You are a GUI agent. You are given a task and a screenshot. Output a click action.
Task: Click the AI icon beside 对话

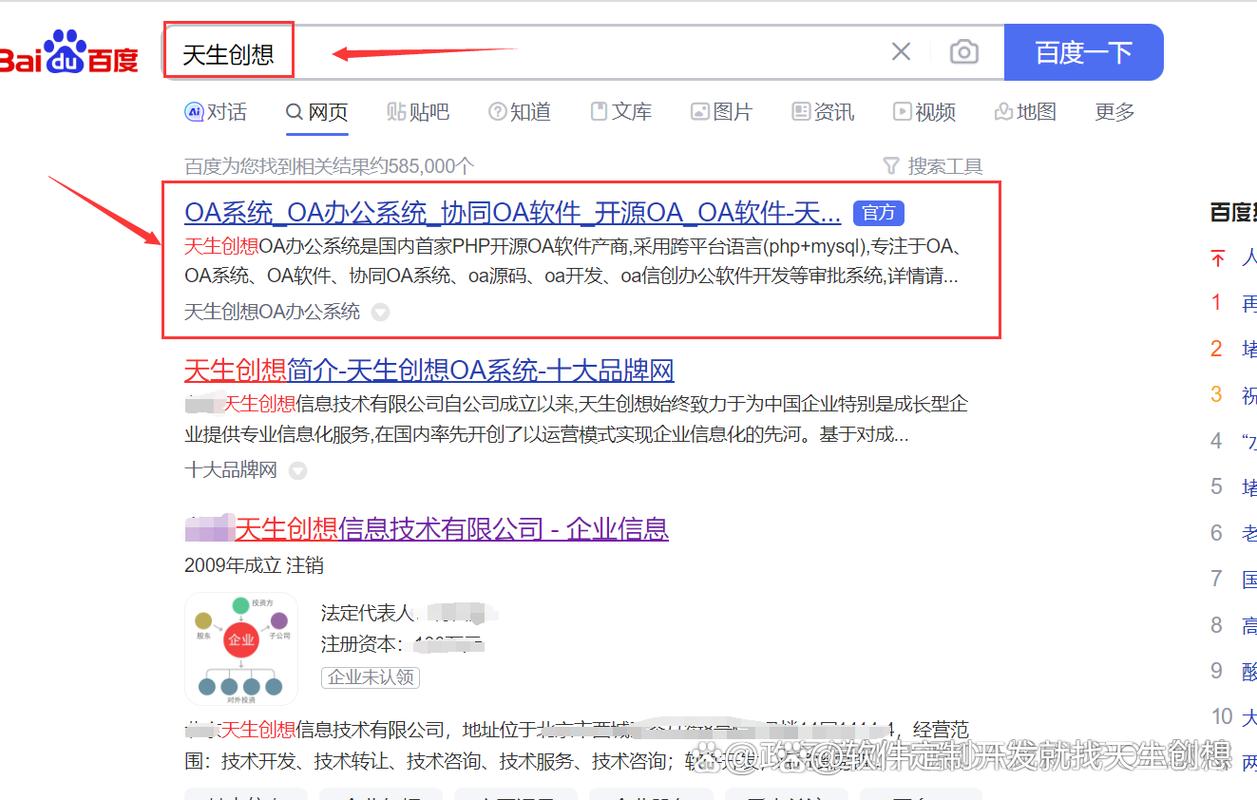[196, 113]
